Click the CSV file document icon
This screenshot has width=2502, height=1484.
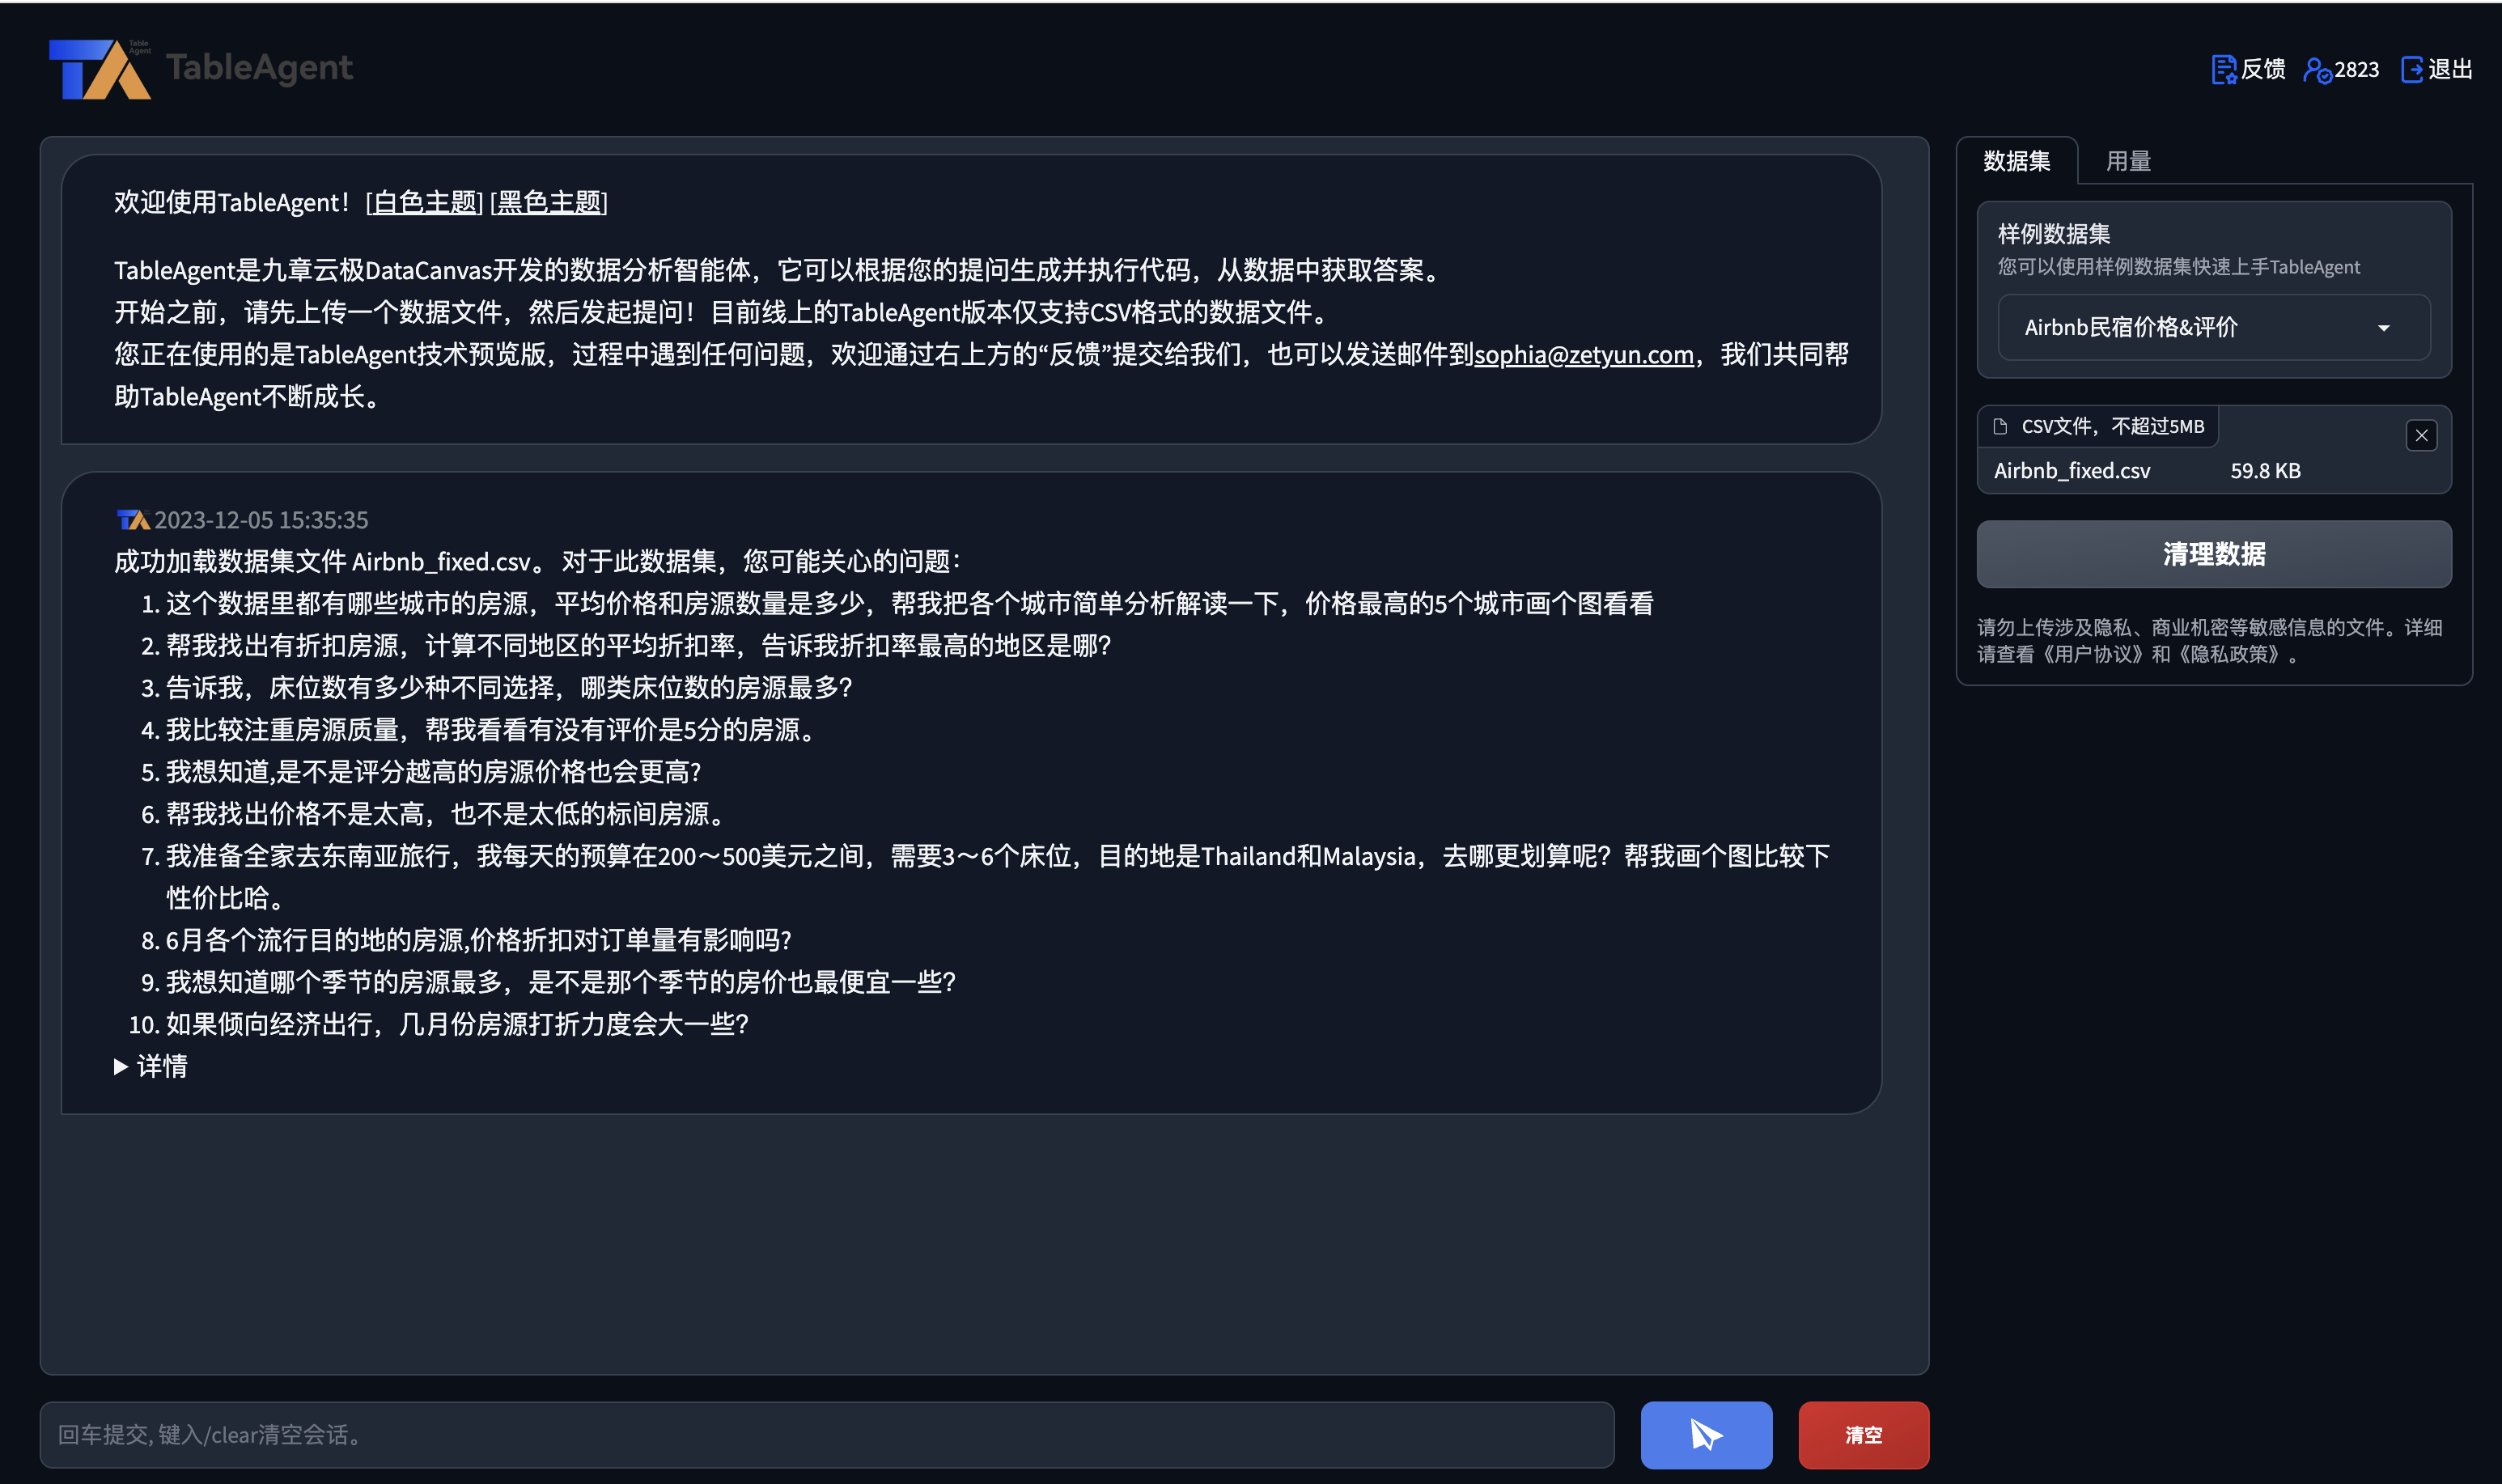(x=2000, y=426)
